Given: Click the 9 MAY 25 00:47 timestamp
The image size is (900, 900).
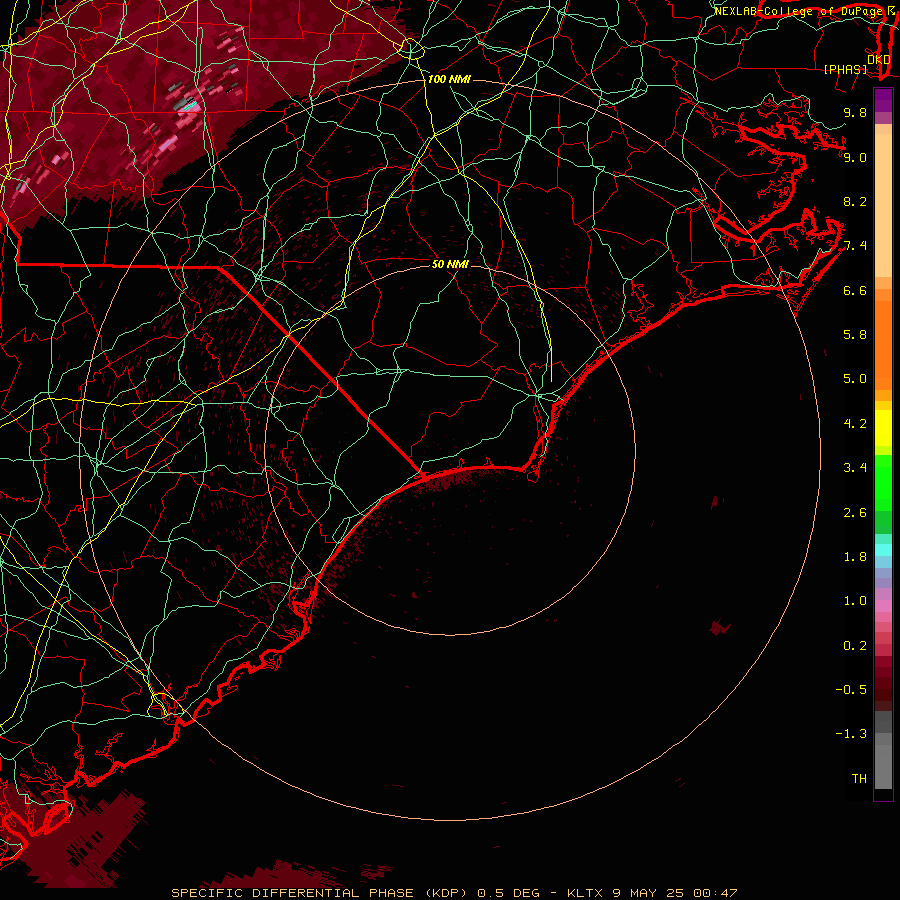Looking at the screenshot, I should tap(675, 893).
